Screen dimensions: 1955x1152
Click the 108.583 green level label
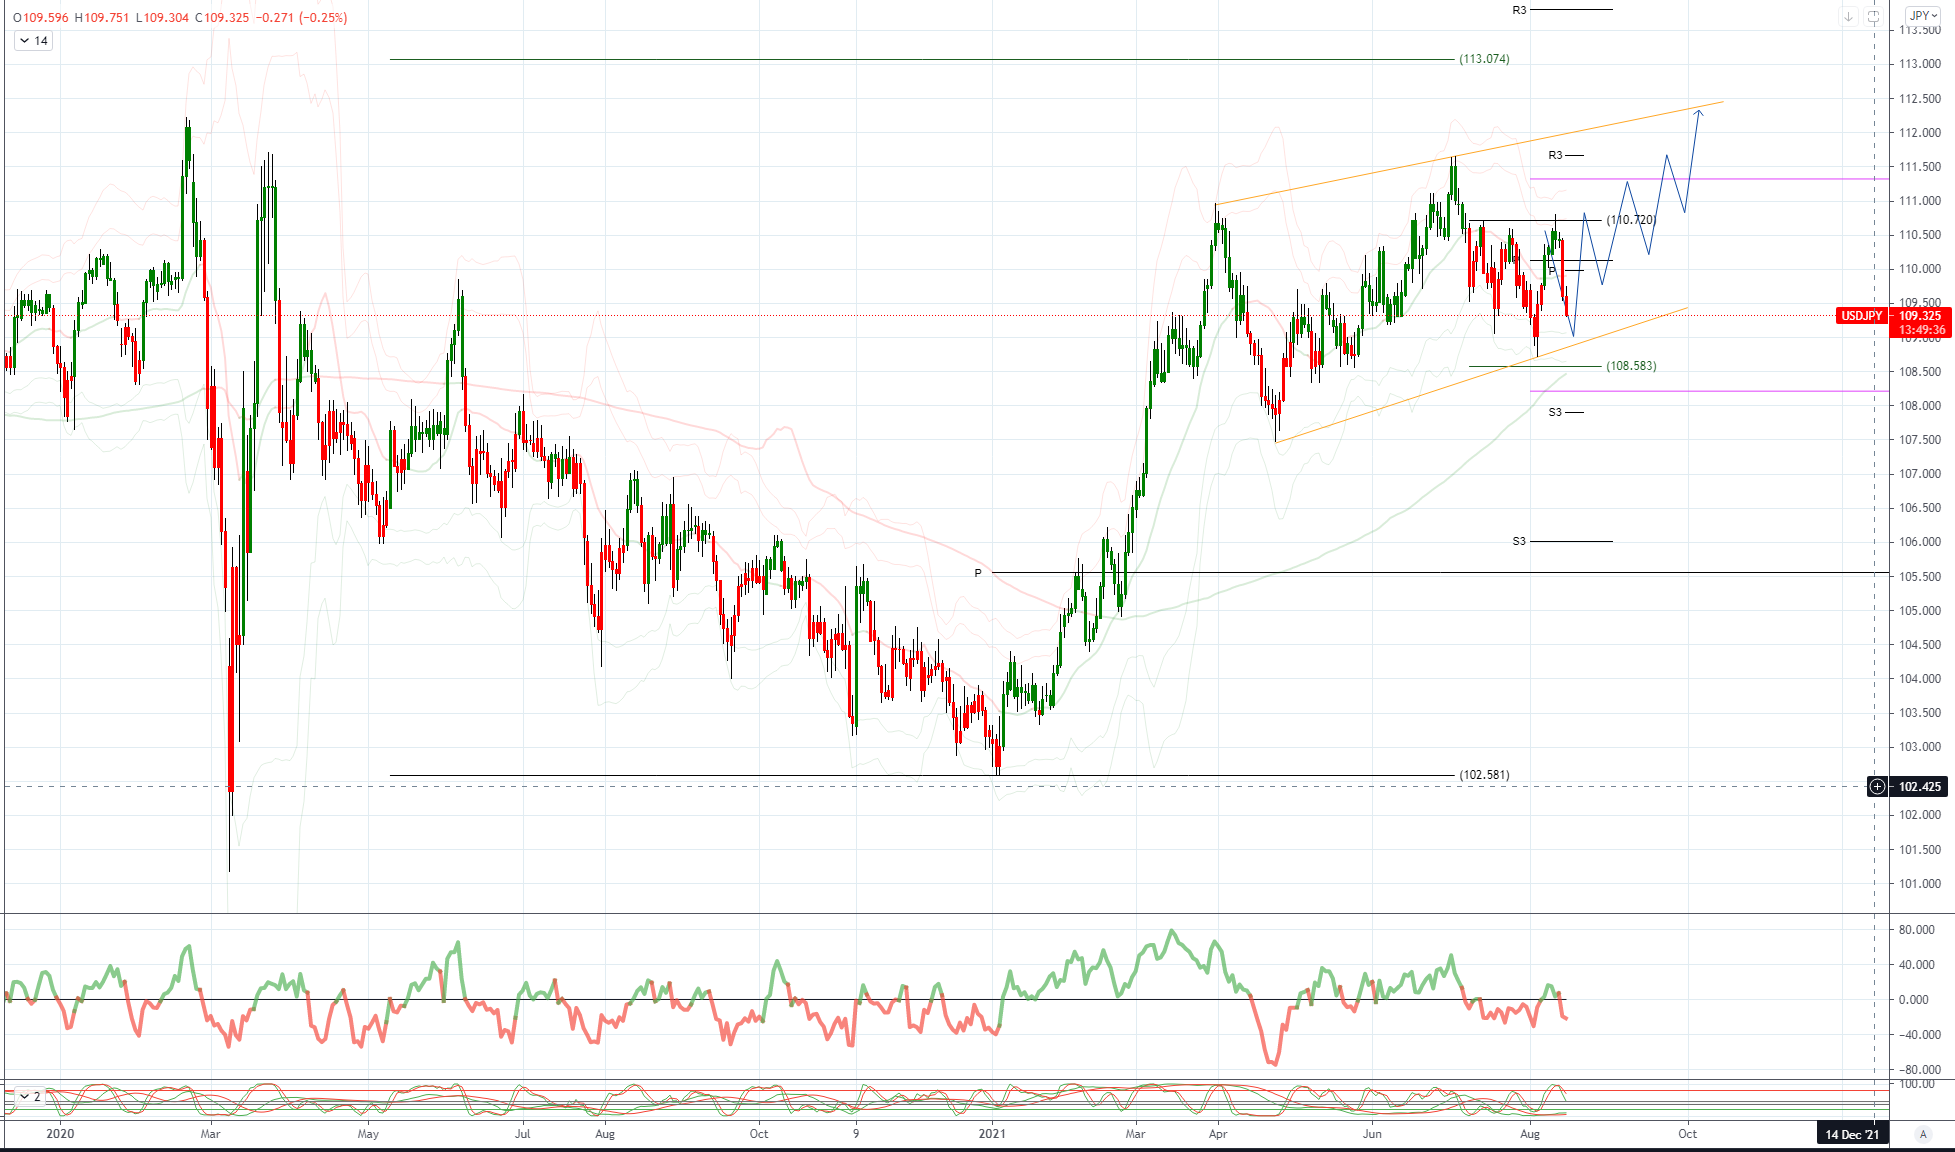point(1631,366)
